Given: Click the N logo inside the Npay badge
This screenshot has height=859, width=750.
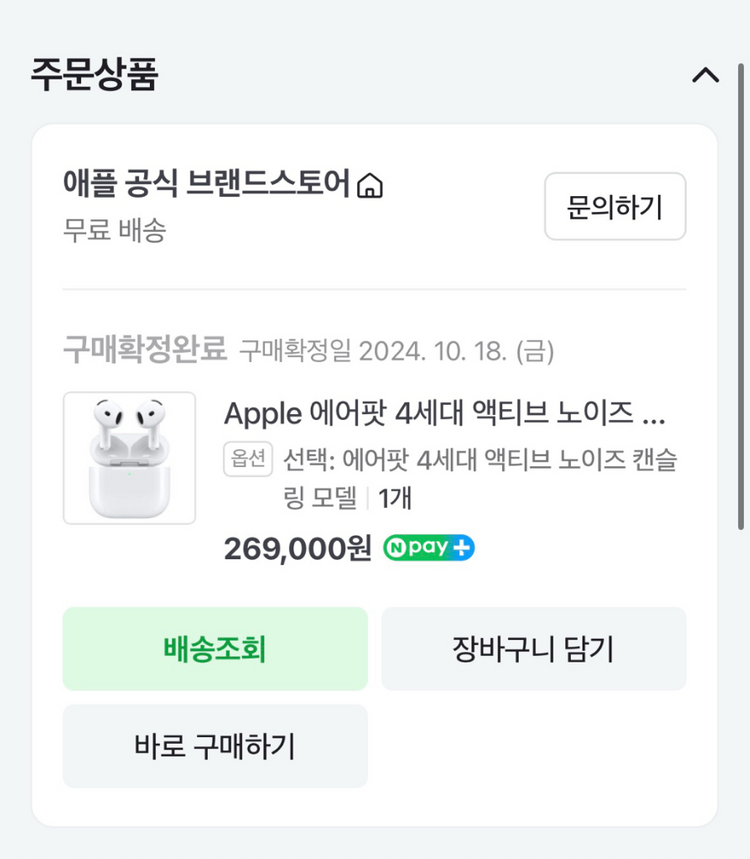Looking at the screenshot, I should point(398,547).
